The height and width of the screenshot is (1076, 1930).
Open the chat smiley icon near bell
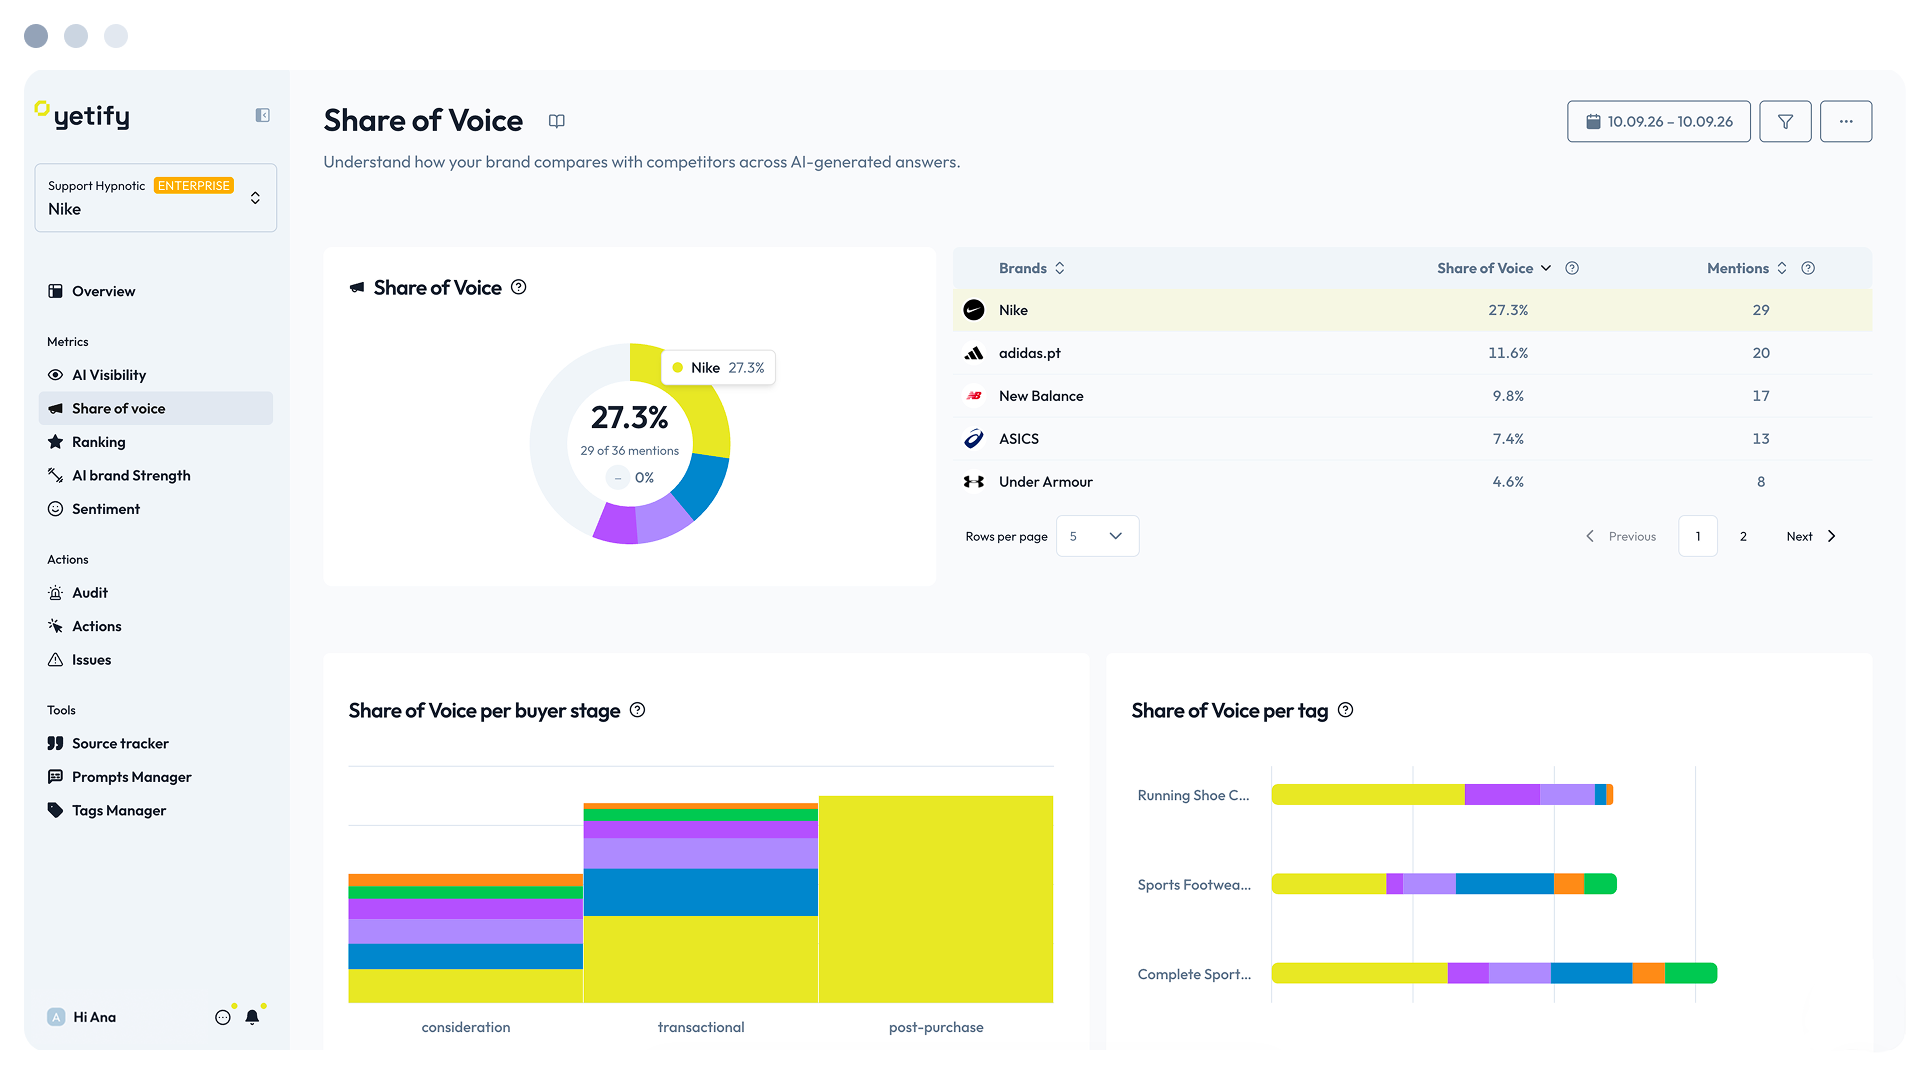pos(223,1017)
